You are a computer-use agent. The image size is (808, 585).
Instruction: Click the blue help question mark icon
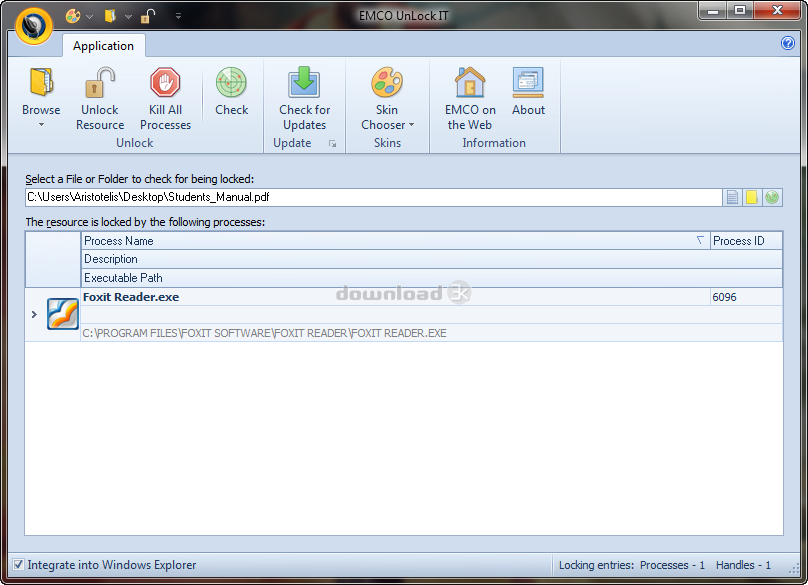[x=787, y=43]
